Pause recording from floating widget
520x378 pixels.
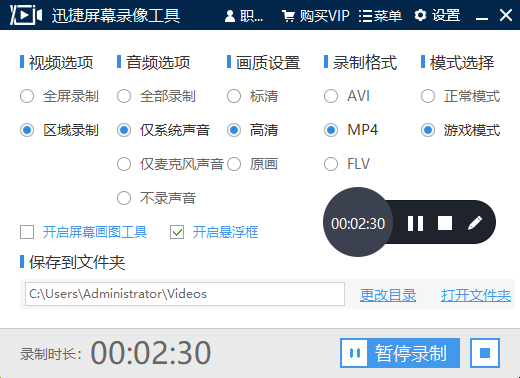415,223
